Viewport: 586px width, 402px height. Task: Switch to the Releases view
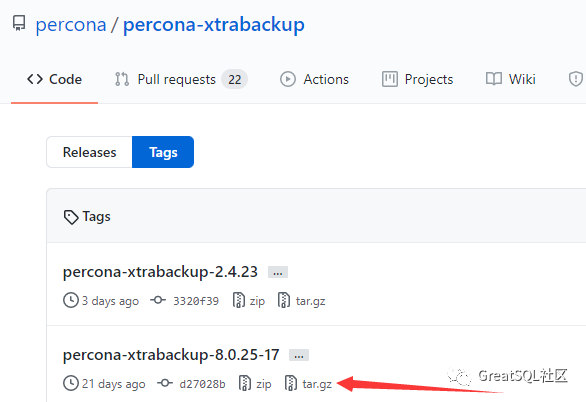click(x=89, y=152)
